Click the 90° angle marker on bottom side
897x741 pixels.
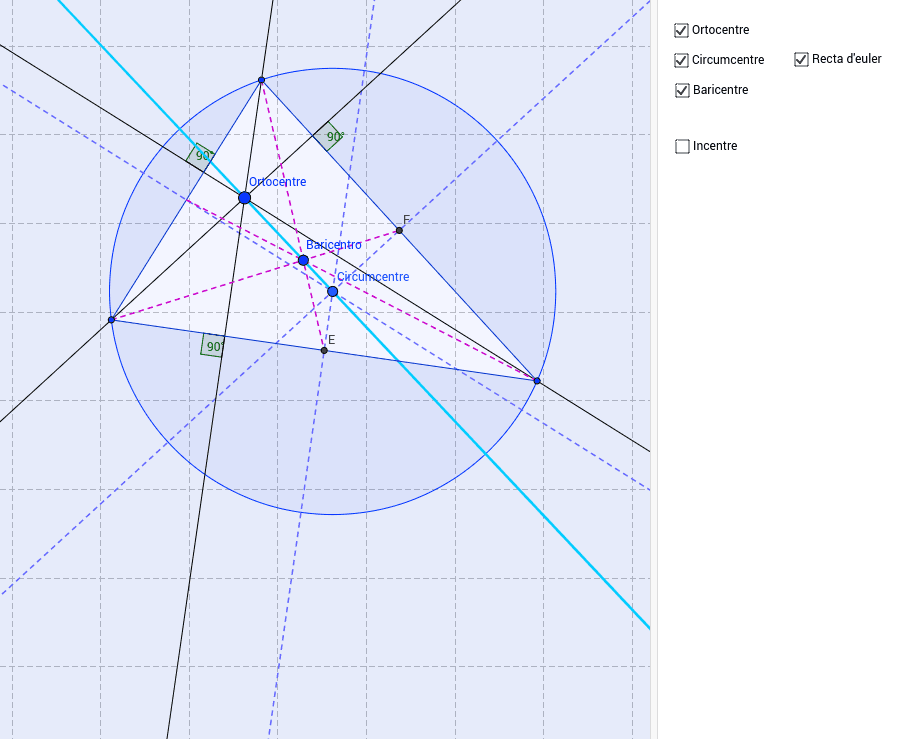coord(213,346)
